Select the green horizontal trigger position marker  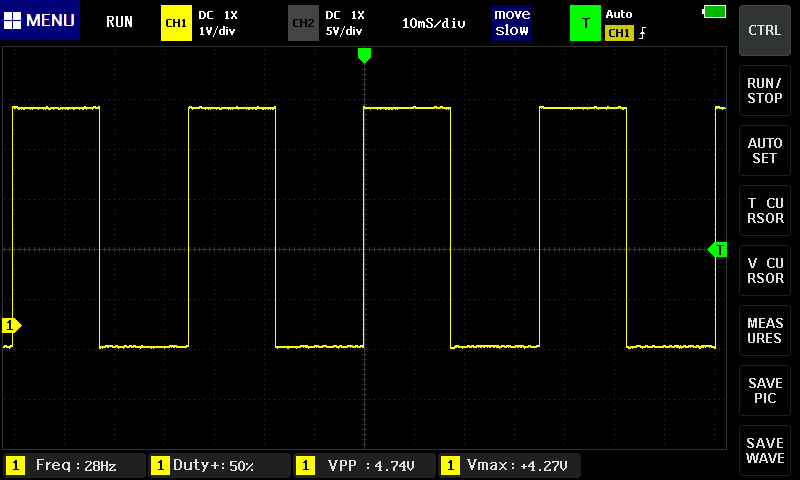click(364, 55)
